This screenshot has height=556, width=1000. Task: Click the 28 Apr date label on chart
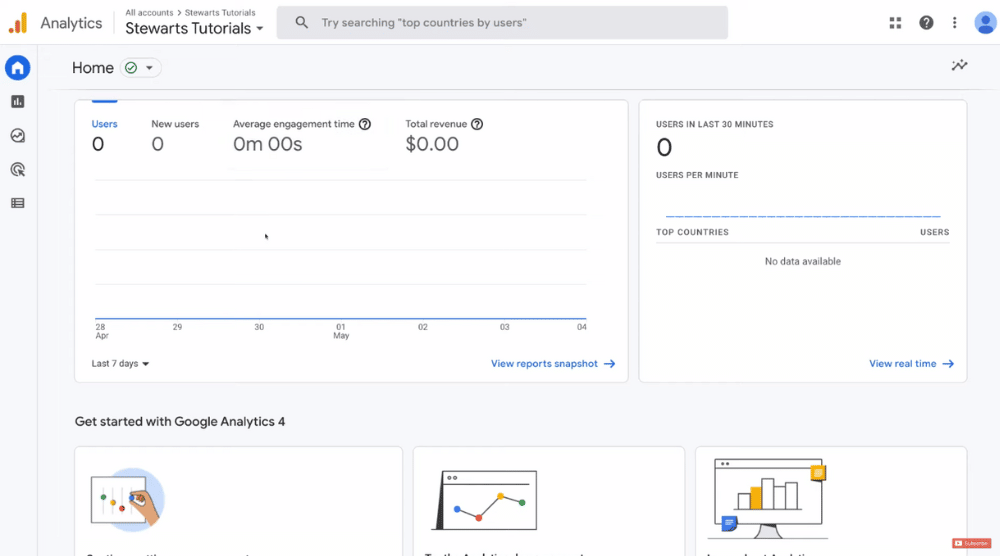point(101,331)
